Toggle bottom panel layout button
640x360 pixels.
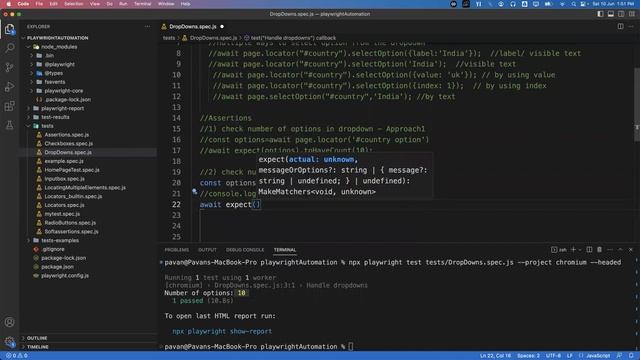click(x=611, y=14)
